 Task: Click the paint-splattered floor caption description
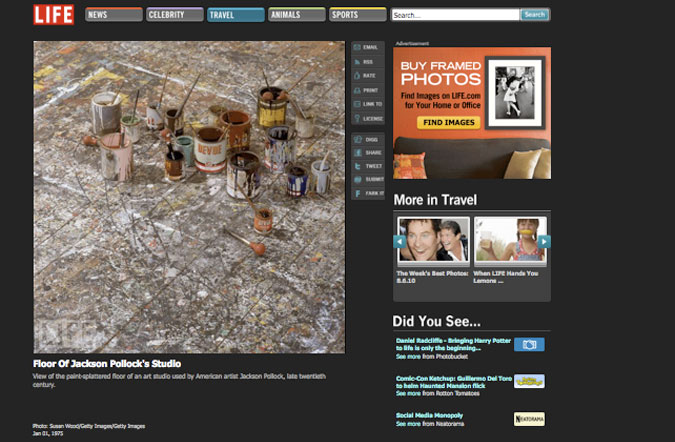(180, 380)
